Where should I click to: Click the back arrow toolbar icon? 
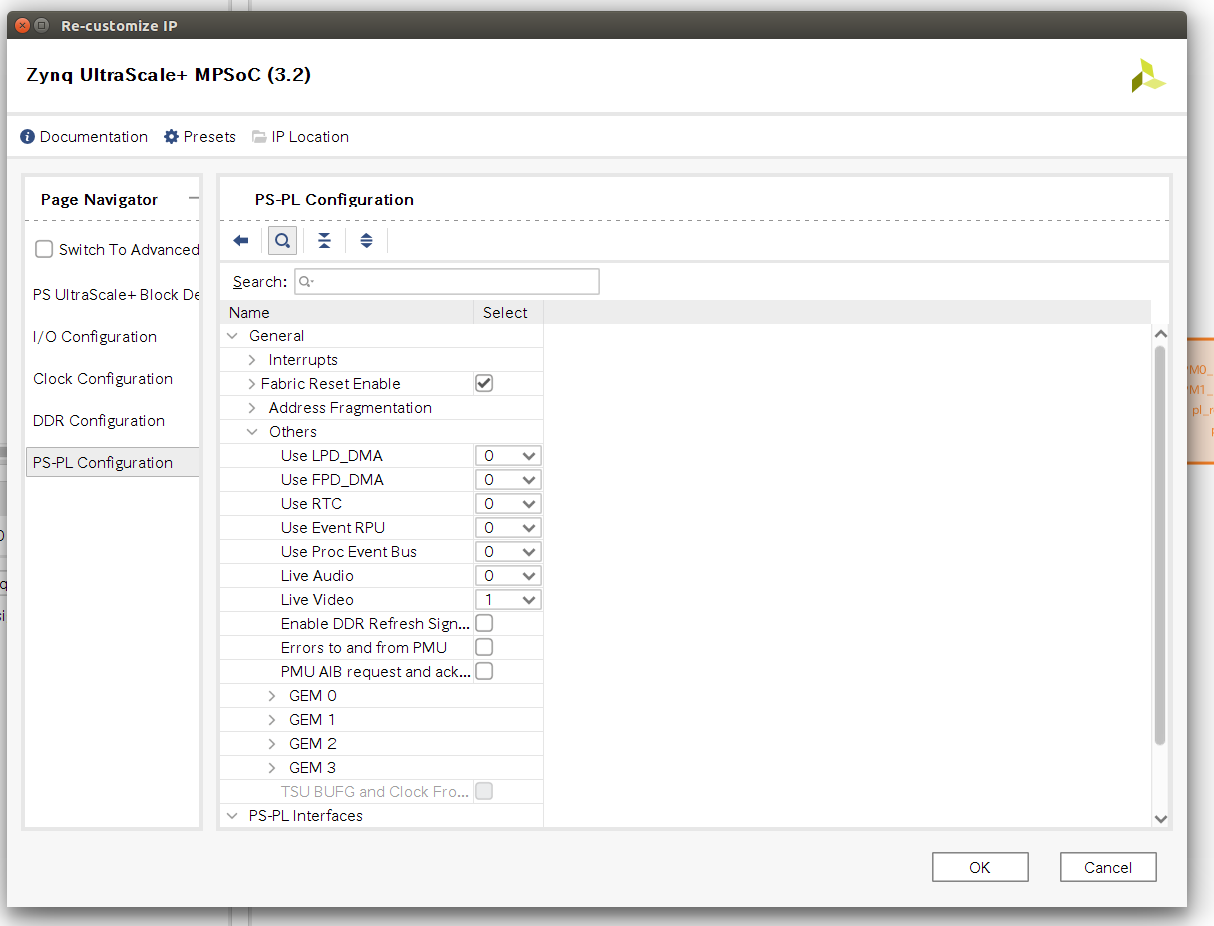tap(241, 241)
